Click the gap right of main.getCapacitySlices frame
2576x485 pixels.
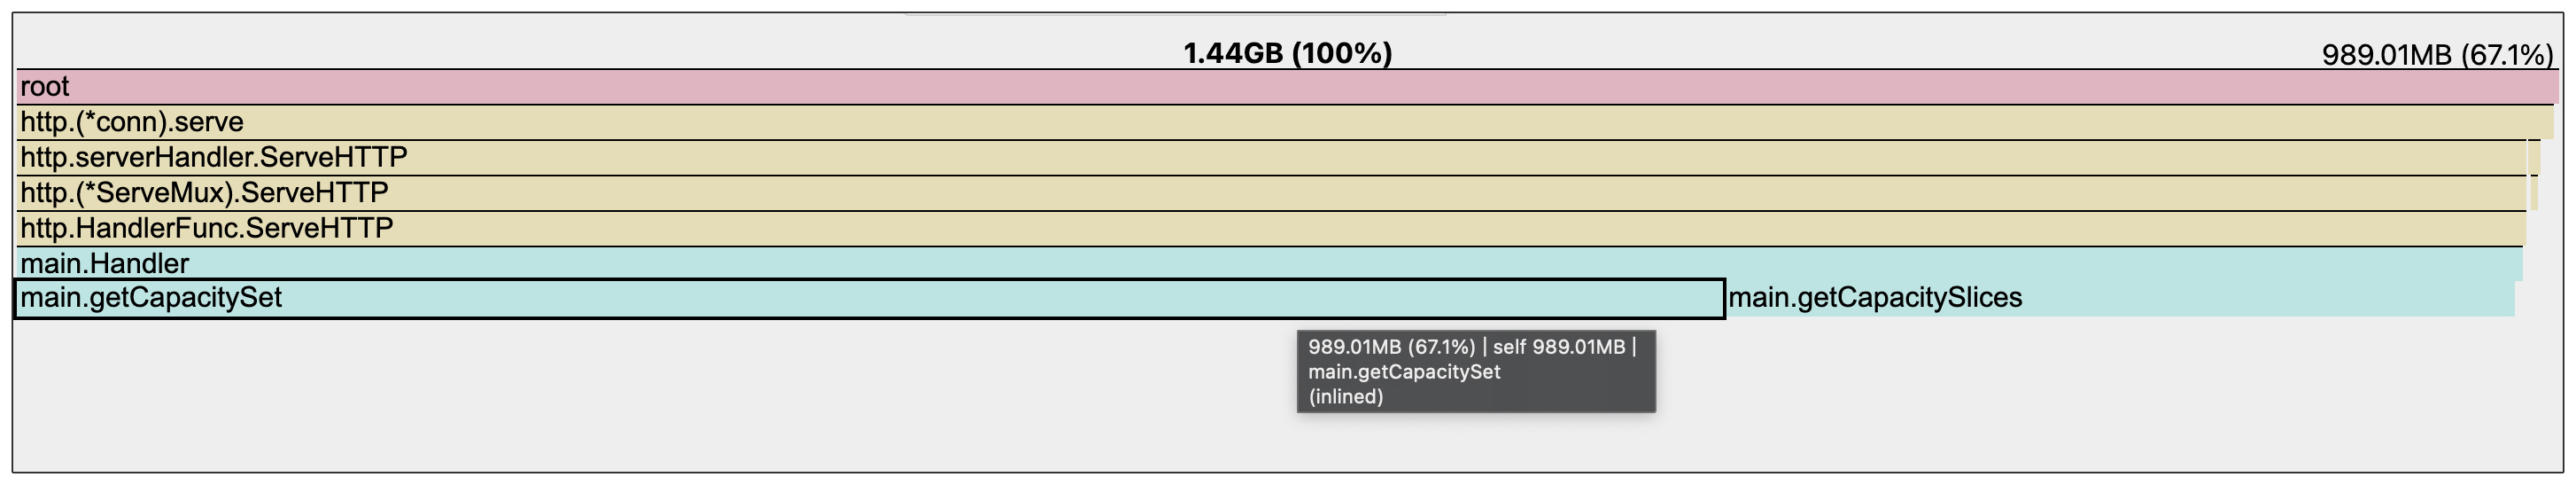pyautogui.click(x=2537, y=299)
